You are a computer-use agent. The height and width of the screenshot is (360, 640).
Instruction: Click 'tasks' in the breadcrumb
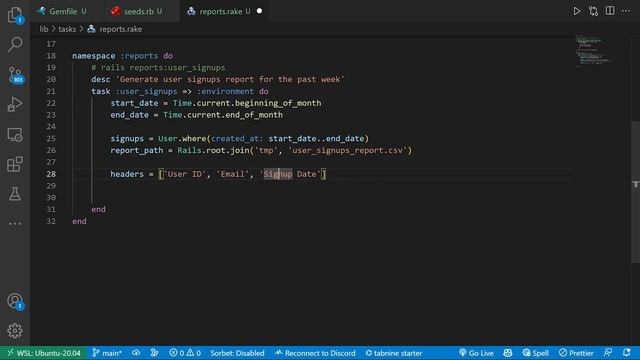(67, 29)
